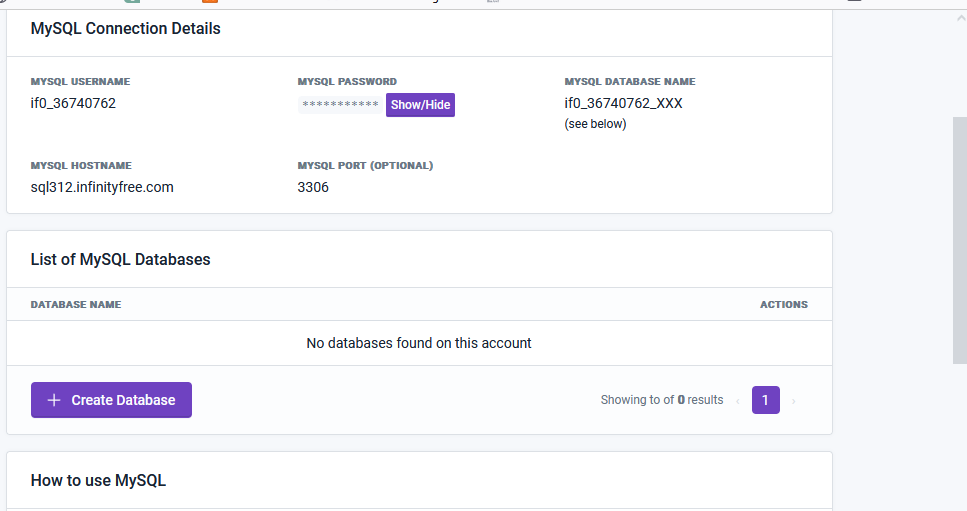
Task: Click the ACTIONS column header
Action: (783, 304)
